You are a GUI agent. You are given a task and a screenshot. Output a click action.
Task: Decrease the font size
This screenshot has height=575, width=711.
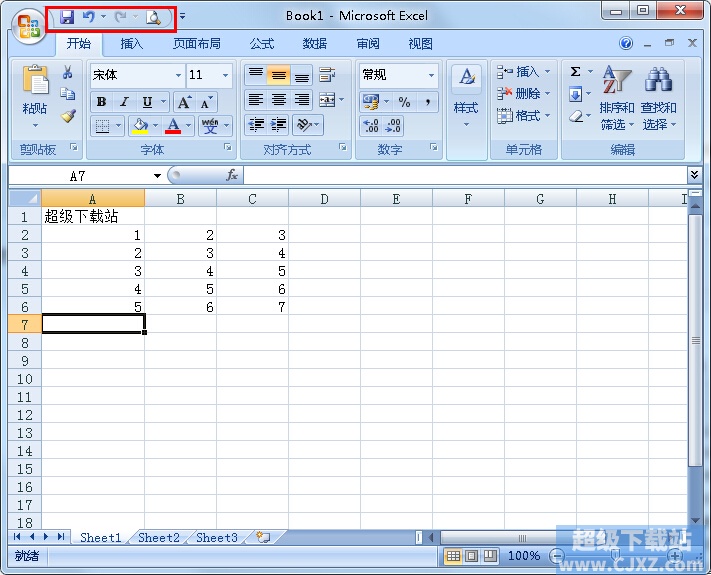206,102
